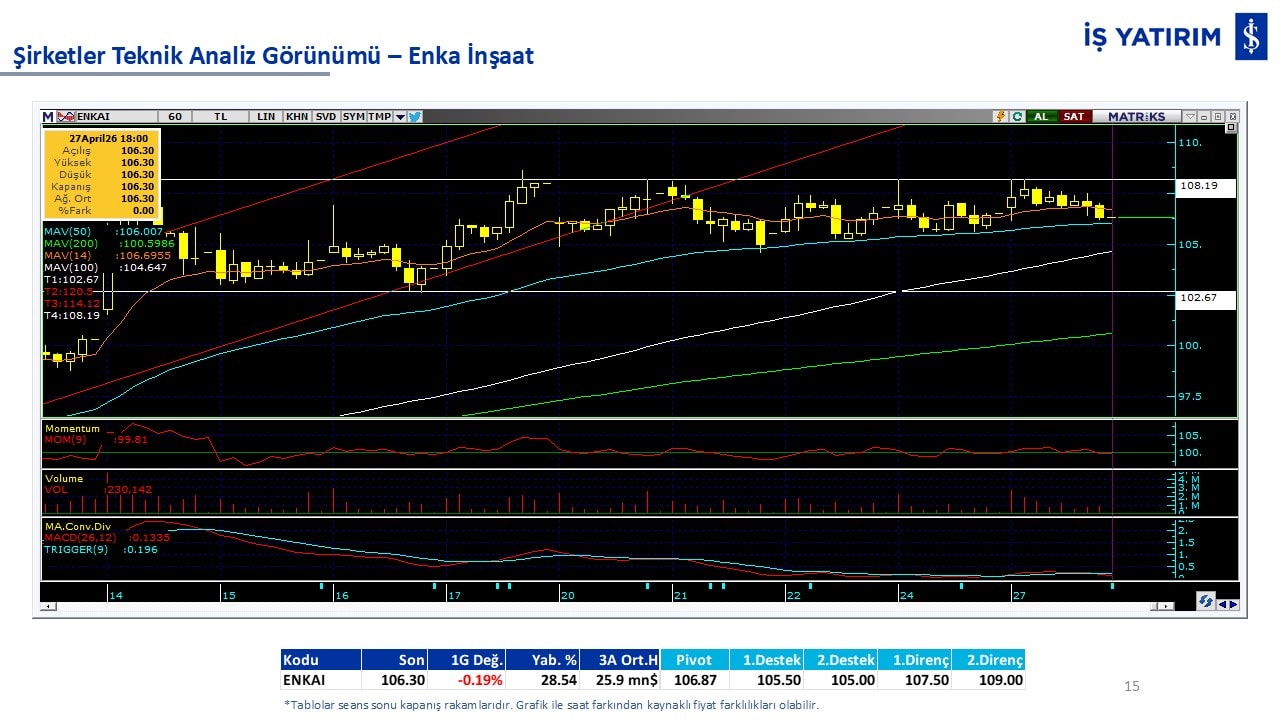Image resolution: width=1280 pixels, height=720 pixels.
Task: Click the İş Yatırım logo emblem
Action: (1250, 38)
